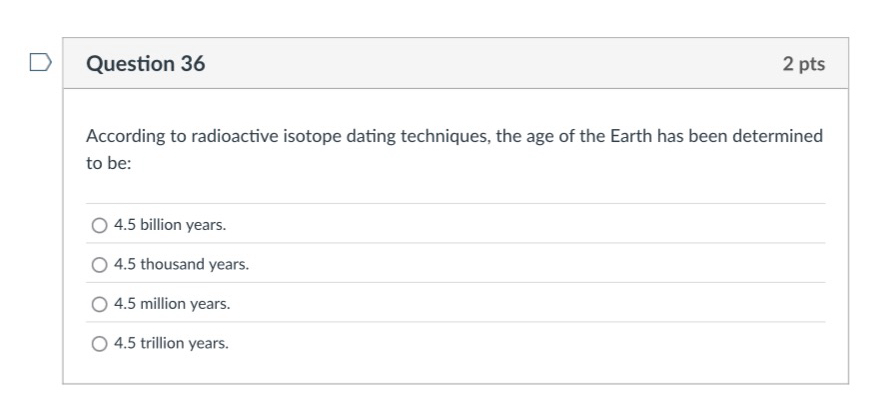This screenshot has width=883, height=409.
Task: Click the '4.5 thousand years.' answer text
Action: click(x=181, y=265)
